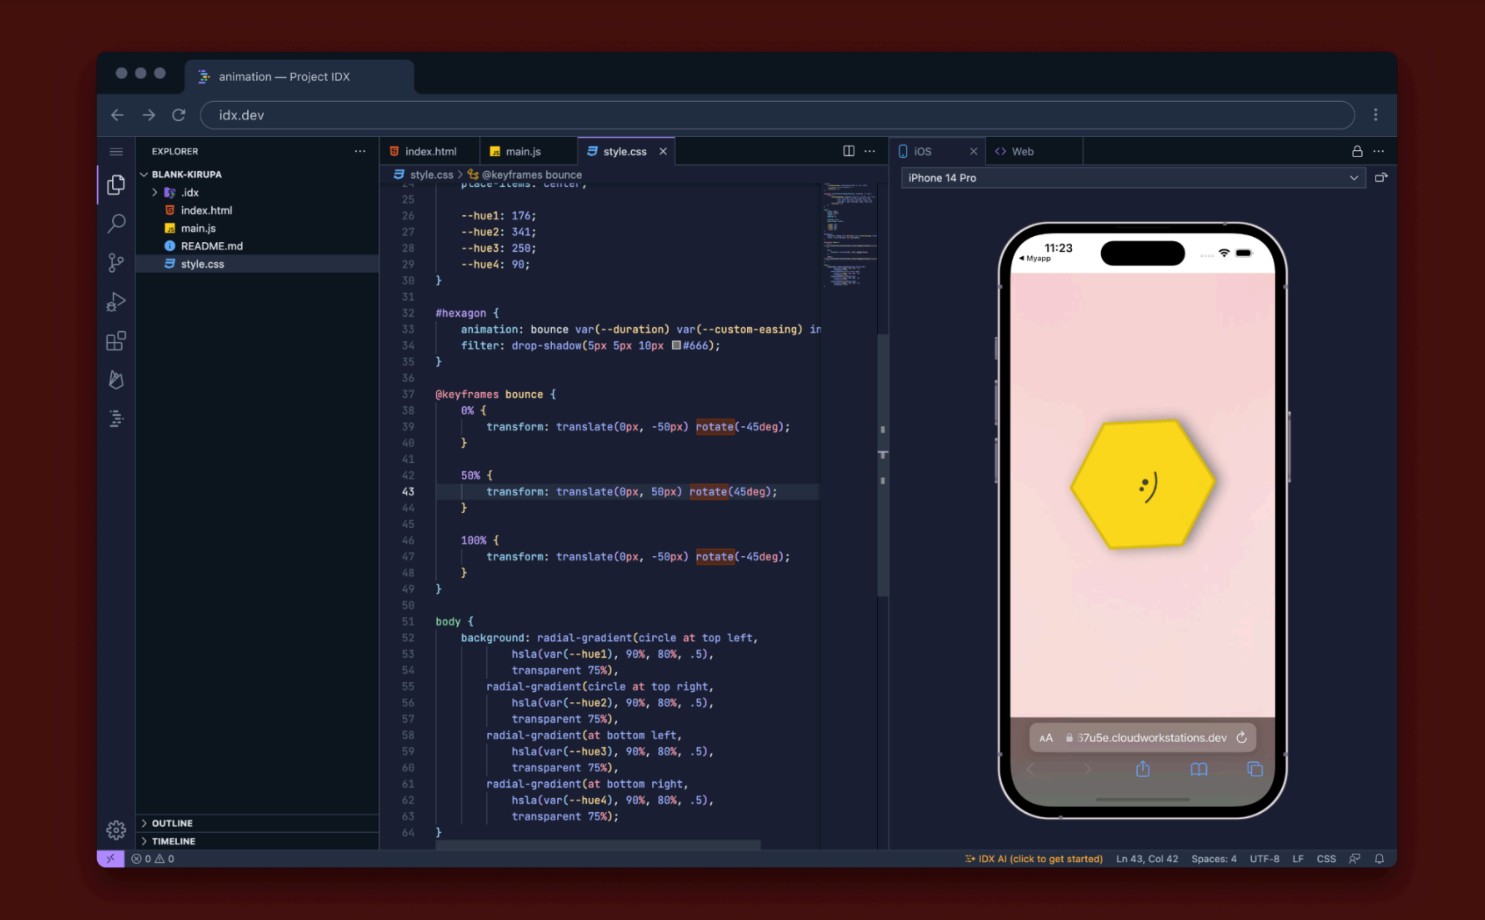Open the Extensions view
Viewport: 1485px width, 920px height.
[116, 341]
